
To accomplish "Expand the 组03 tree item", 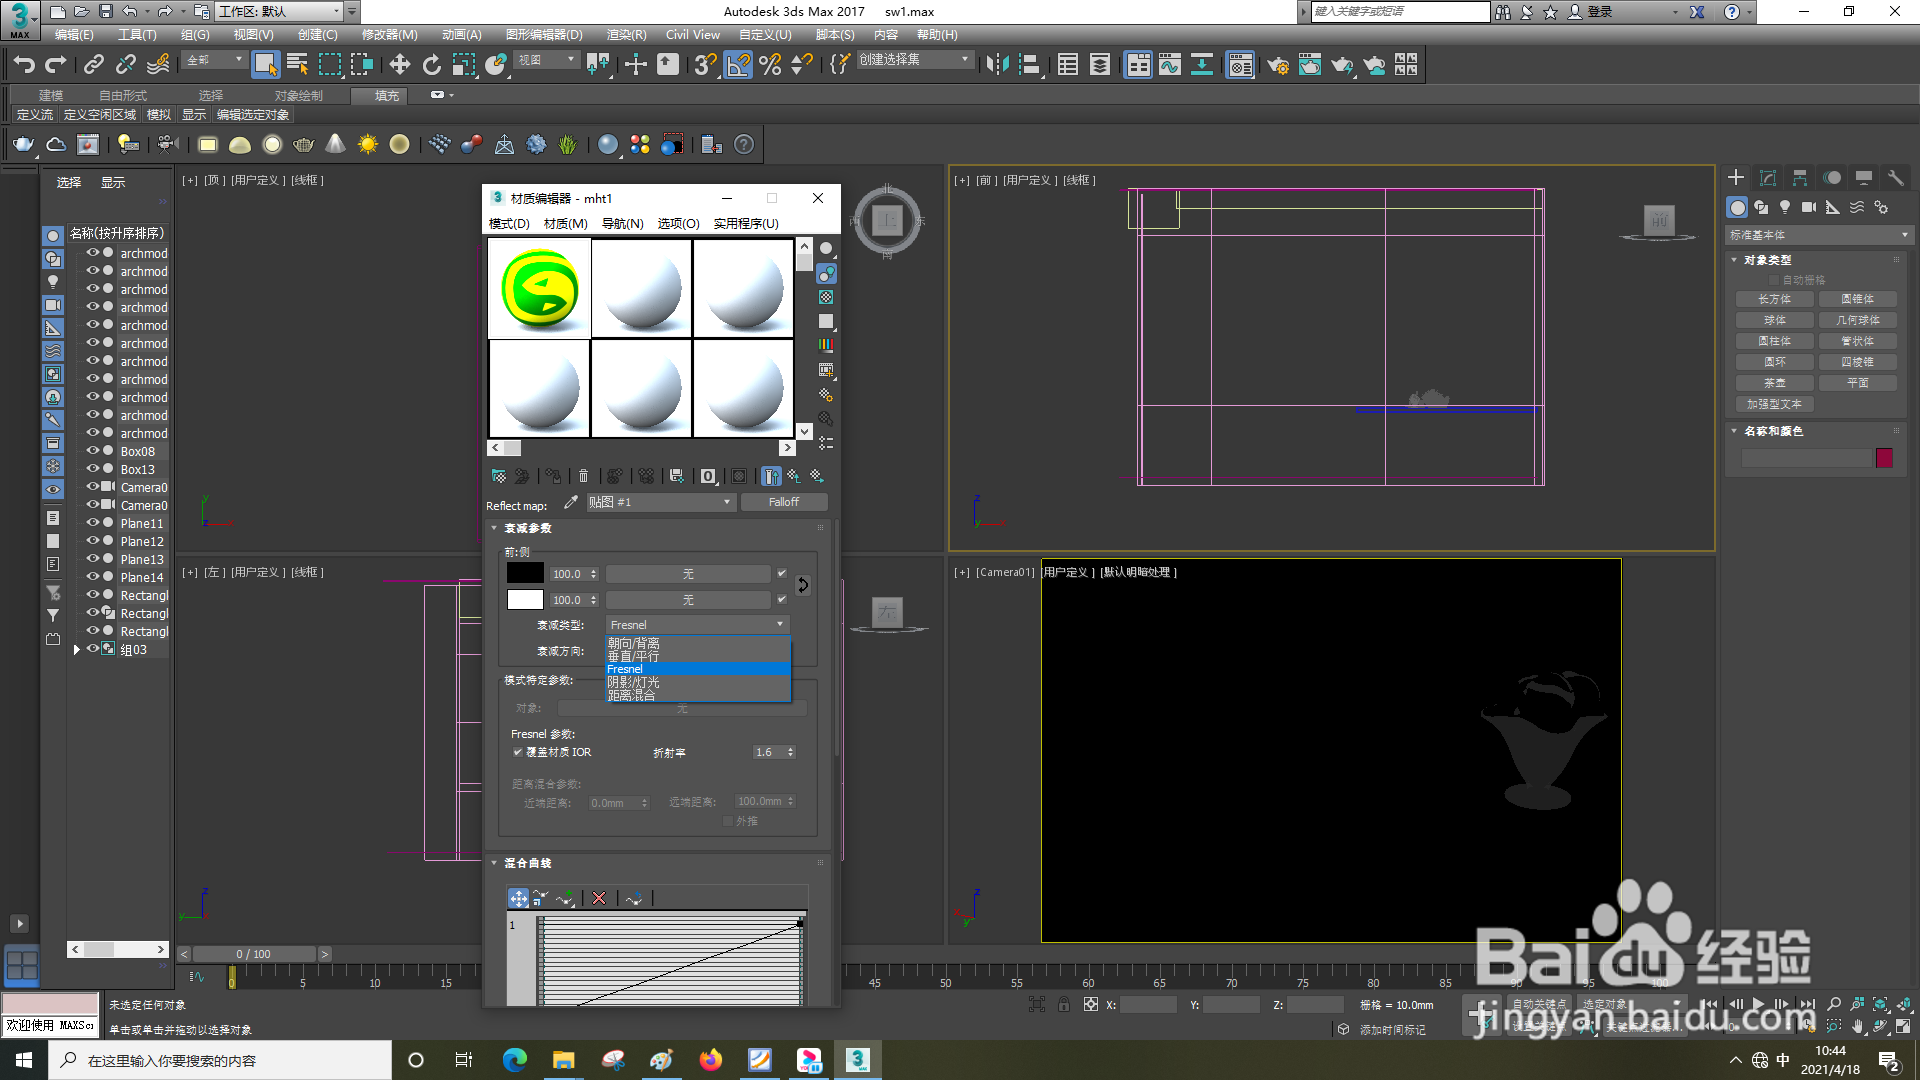I will [77, 650].
